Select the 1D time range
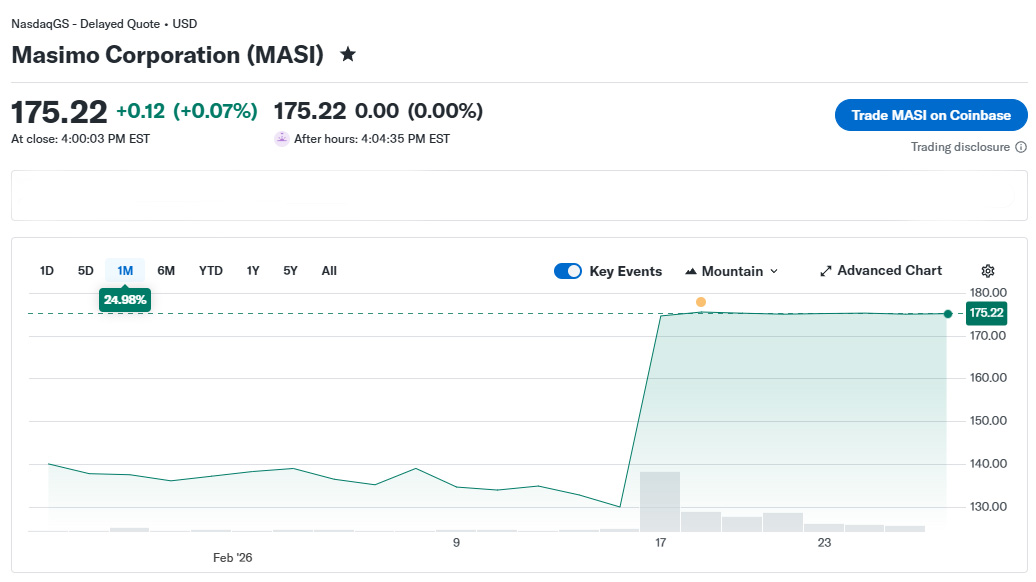1036x582 pixels. pyautogui.click(x=47, y=271)
